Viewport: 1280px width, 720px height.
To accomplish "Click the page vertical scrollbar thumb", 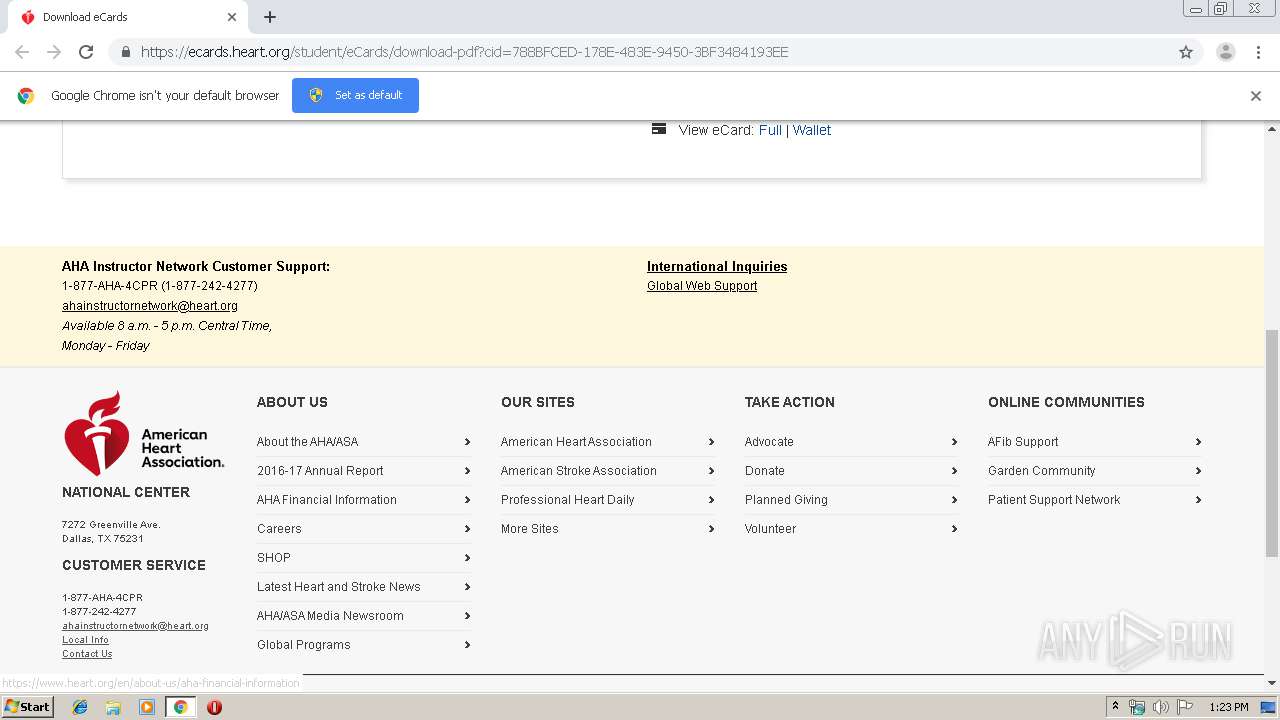I will [1272, 443].
